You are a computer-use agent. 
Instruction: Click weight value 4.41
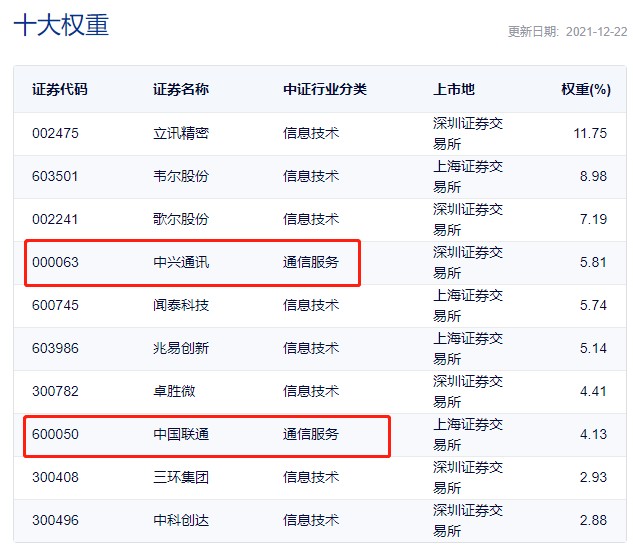tap(593, 391)
